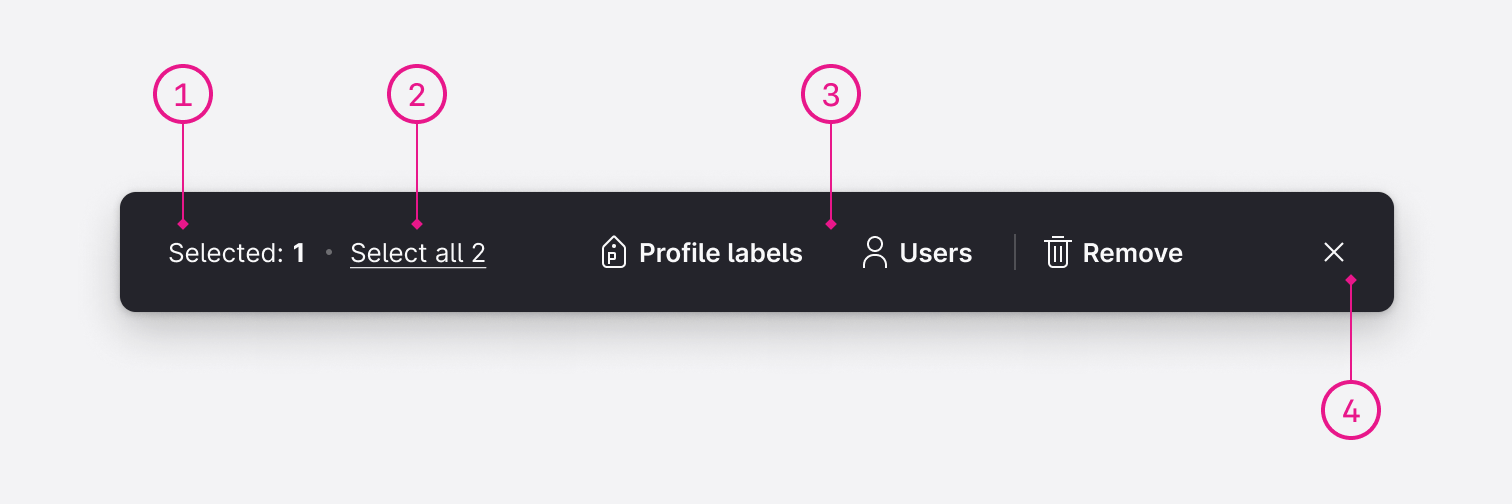The height and width of the screenshot is (504, 1512).
Task: Click the pink diamond pointer above 'Selected'
Action: coord(183,224)
